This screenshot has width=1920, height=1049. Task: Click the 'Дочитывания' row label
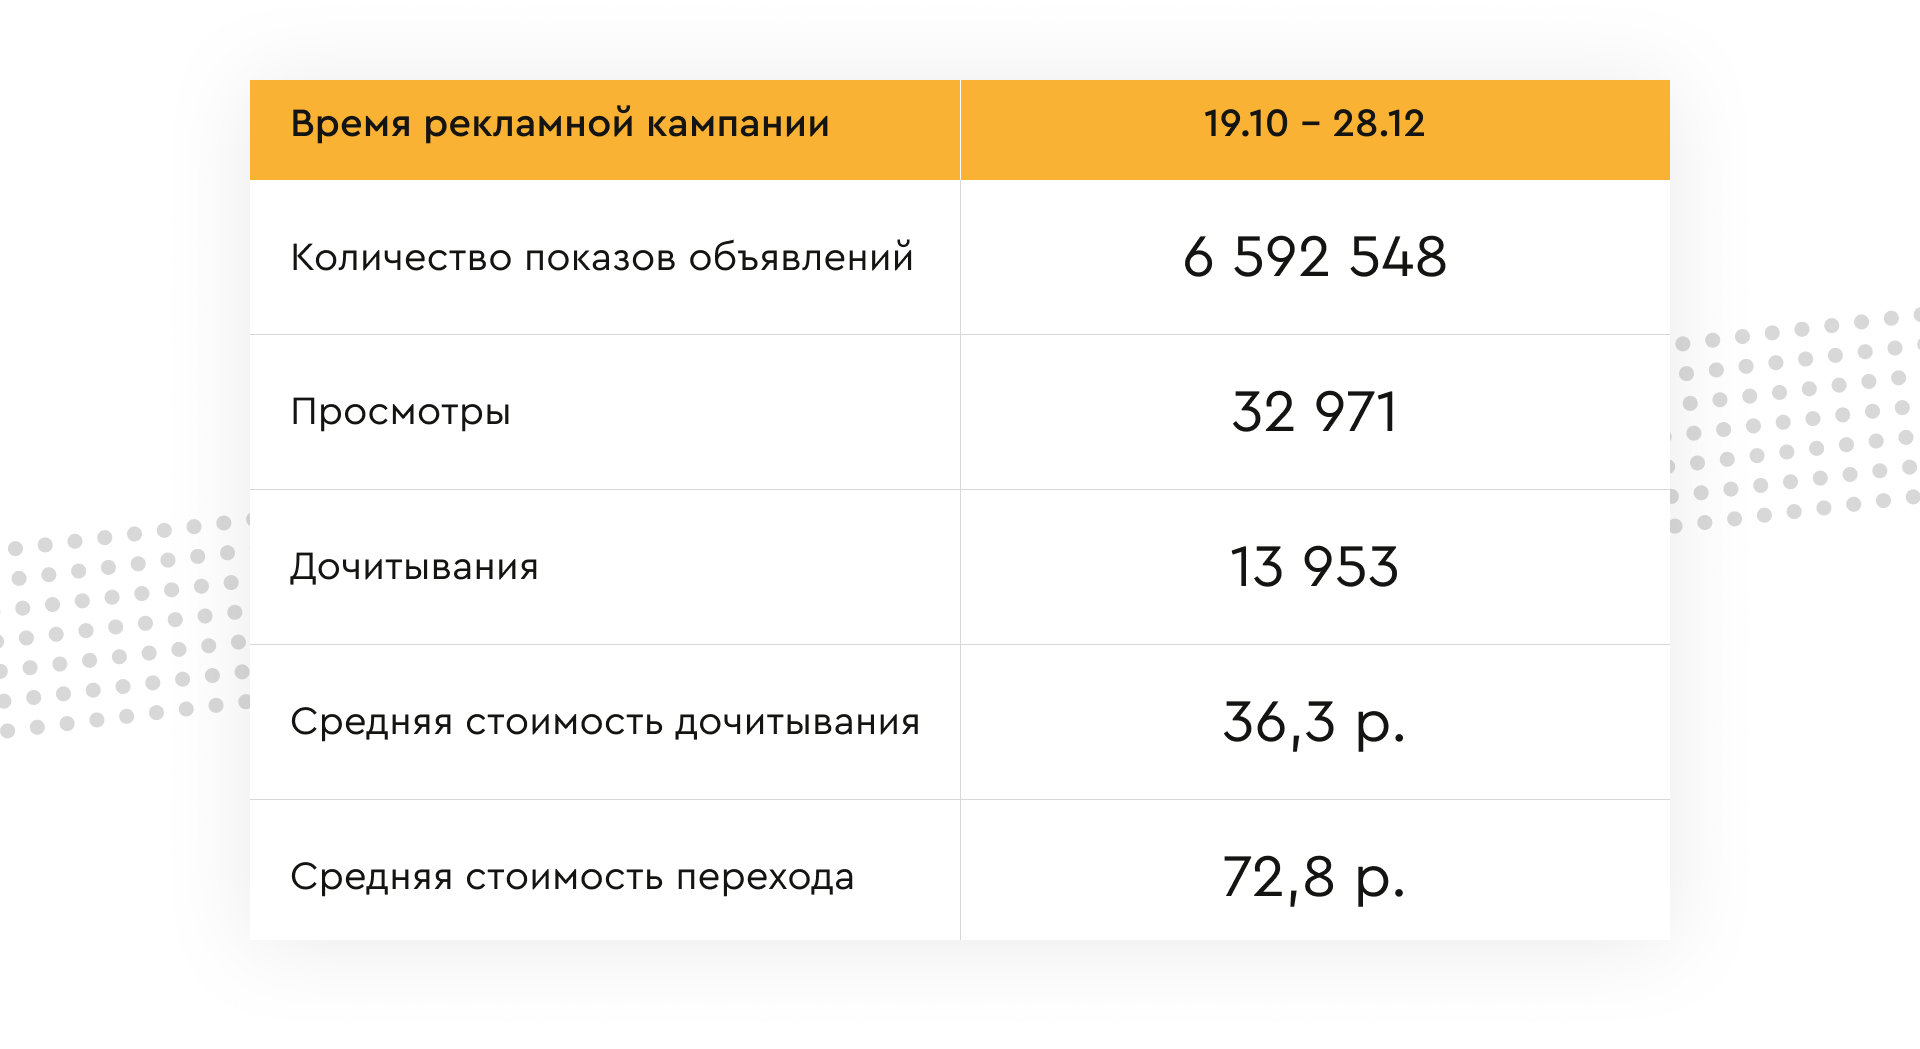414,567
